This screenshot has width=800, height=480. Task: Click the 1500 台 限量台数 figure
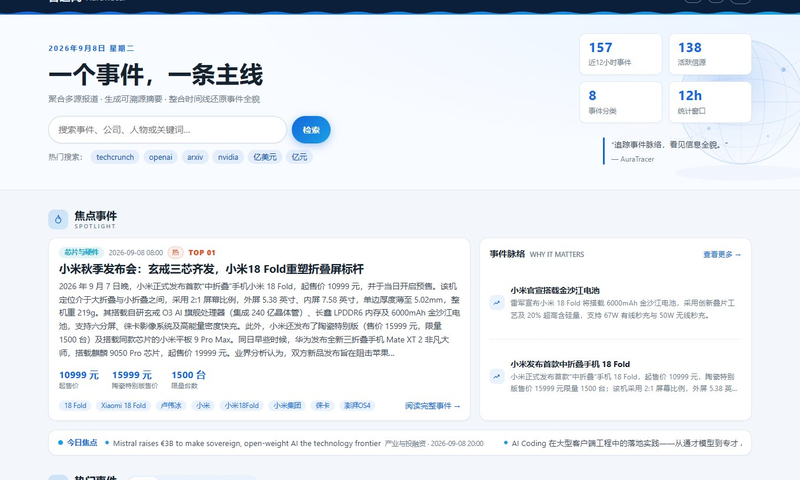188,379
